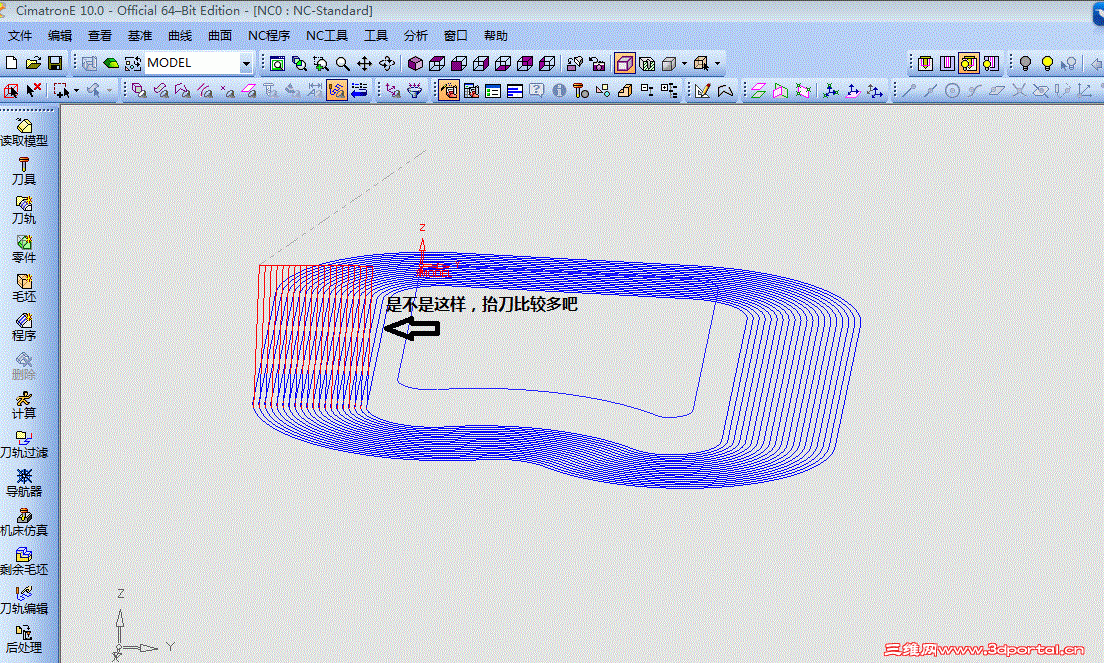Click the green sheet layer icon

pos(111,63)
